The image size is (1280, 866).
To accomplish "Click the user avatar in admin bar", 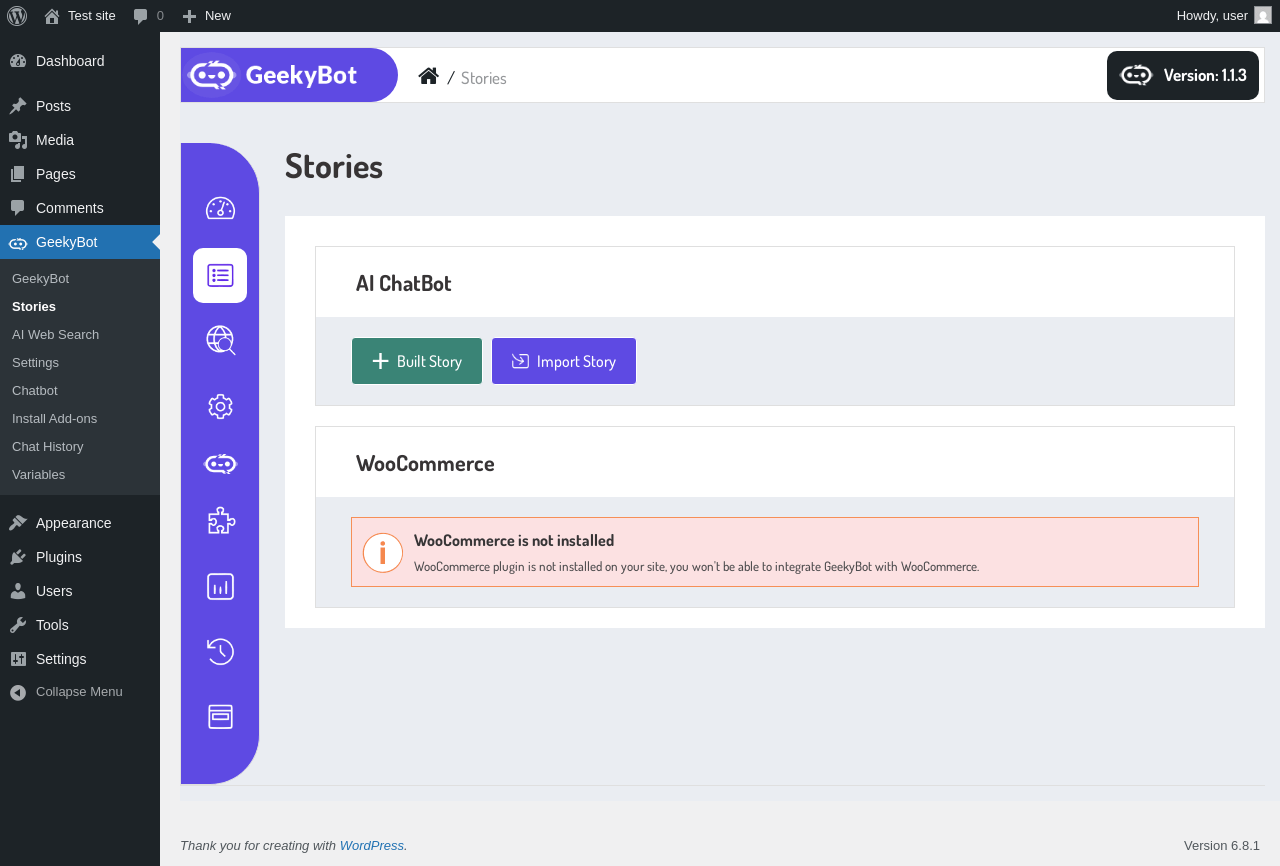I will click(1263, 15).
